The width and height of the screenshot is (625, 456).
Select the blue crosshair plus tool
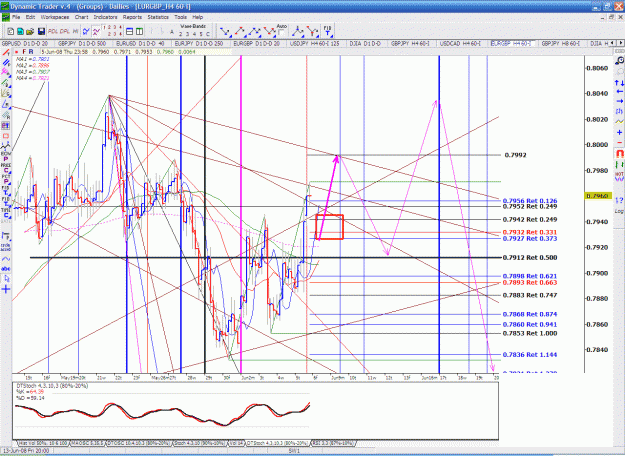pyautogui.click(x=6, y=289)
